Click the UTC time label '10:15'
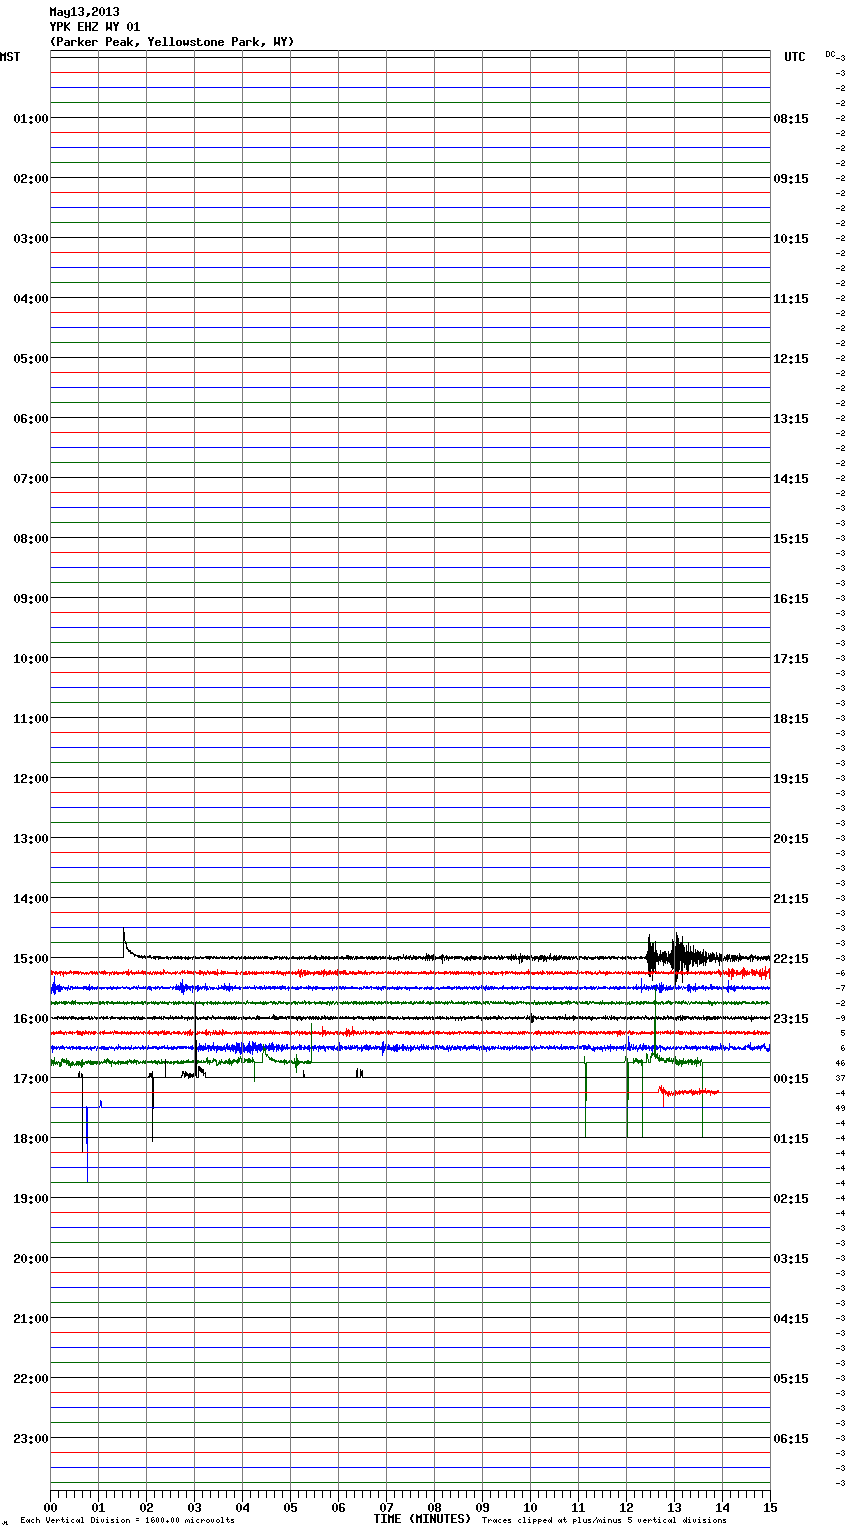This screenshot has width=850, height=1534. [x=791, y=239]
